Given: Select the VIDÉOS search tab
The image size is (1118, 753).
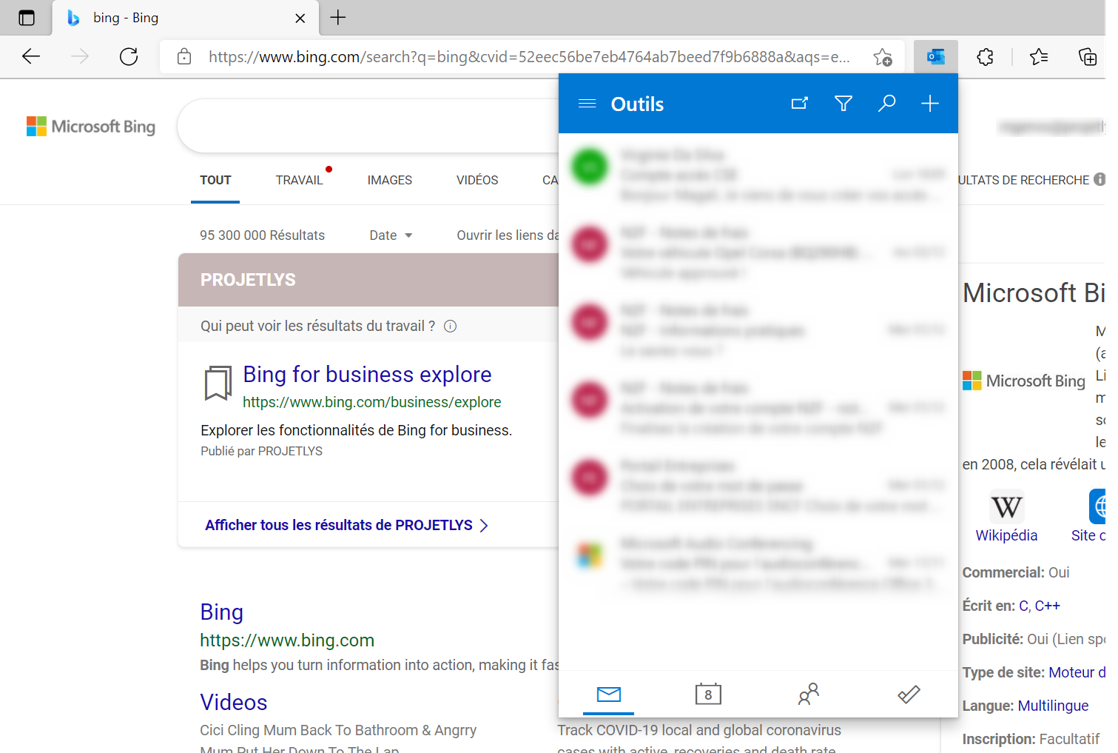Looking at the screenshot, I should 477,180.
